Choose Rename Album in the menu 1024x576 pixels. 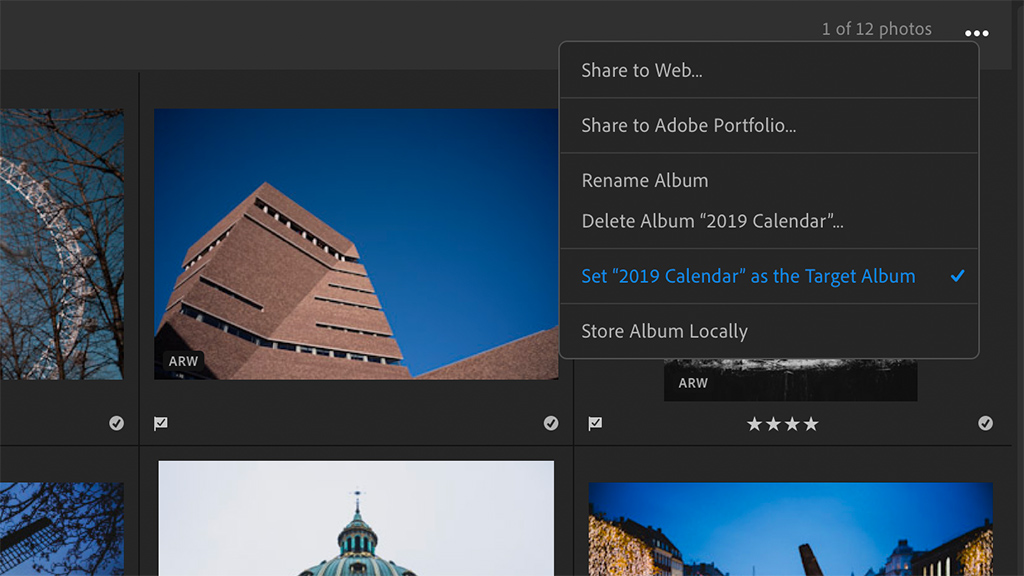[x=645, y=181]
